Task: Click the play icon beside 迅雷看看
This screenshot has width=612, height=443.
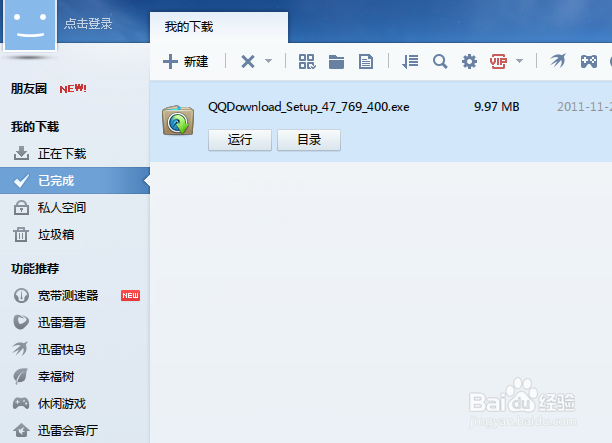Action: (21, 322)
